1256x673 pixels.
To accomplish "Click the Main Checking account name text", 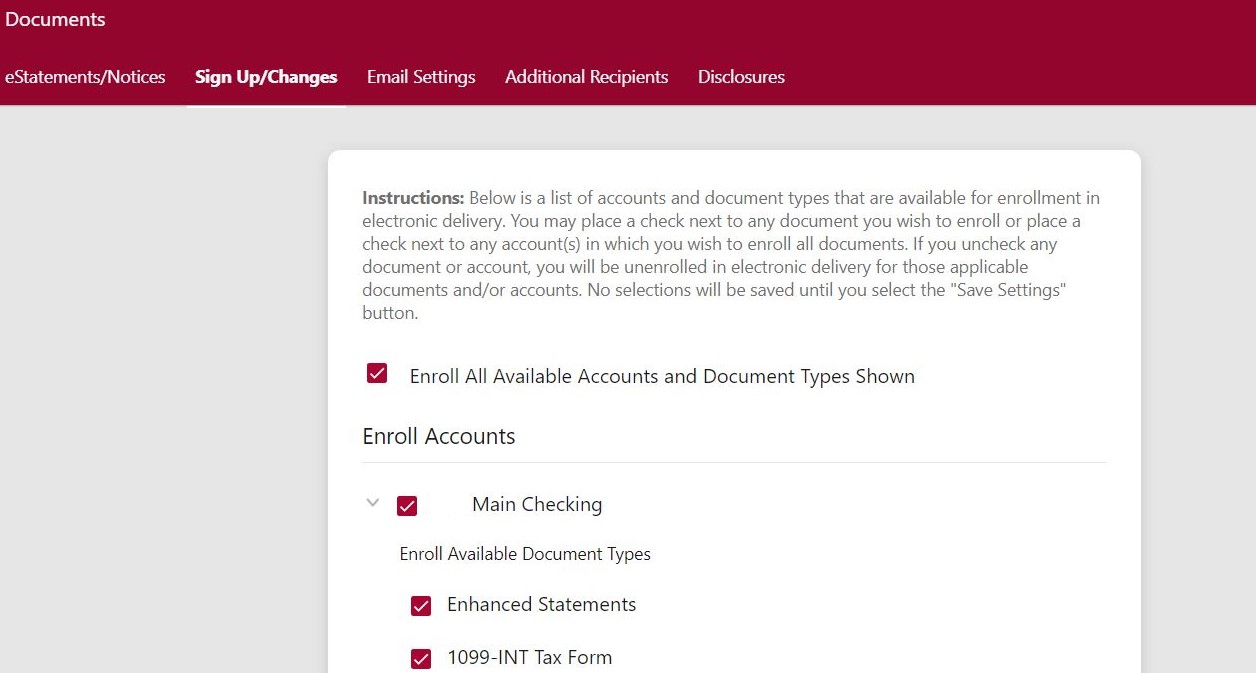I will 537,505.
